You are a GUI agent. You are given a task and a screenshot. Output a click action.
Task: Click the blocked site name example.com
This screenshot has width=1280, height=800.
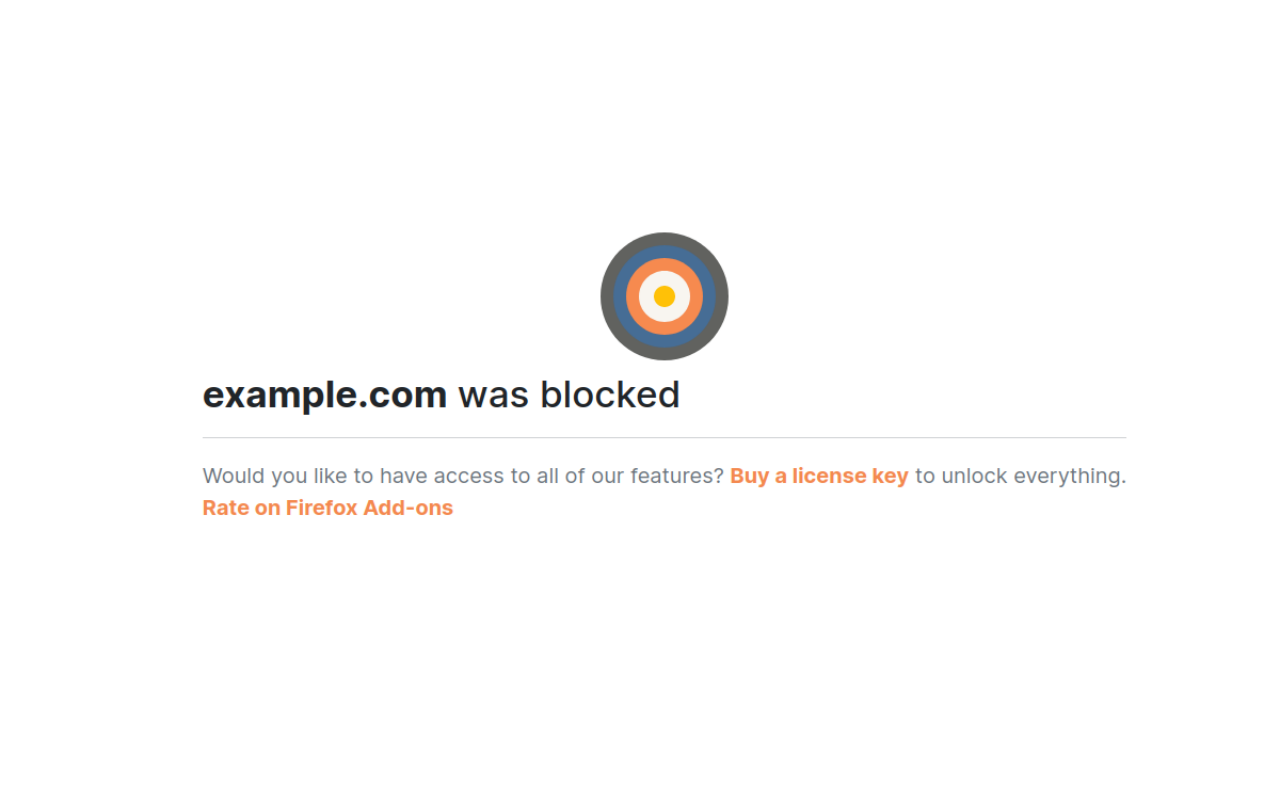[x=324, y=394]
